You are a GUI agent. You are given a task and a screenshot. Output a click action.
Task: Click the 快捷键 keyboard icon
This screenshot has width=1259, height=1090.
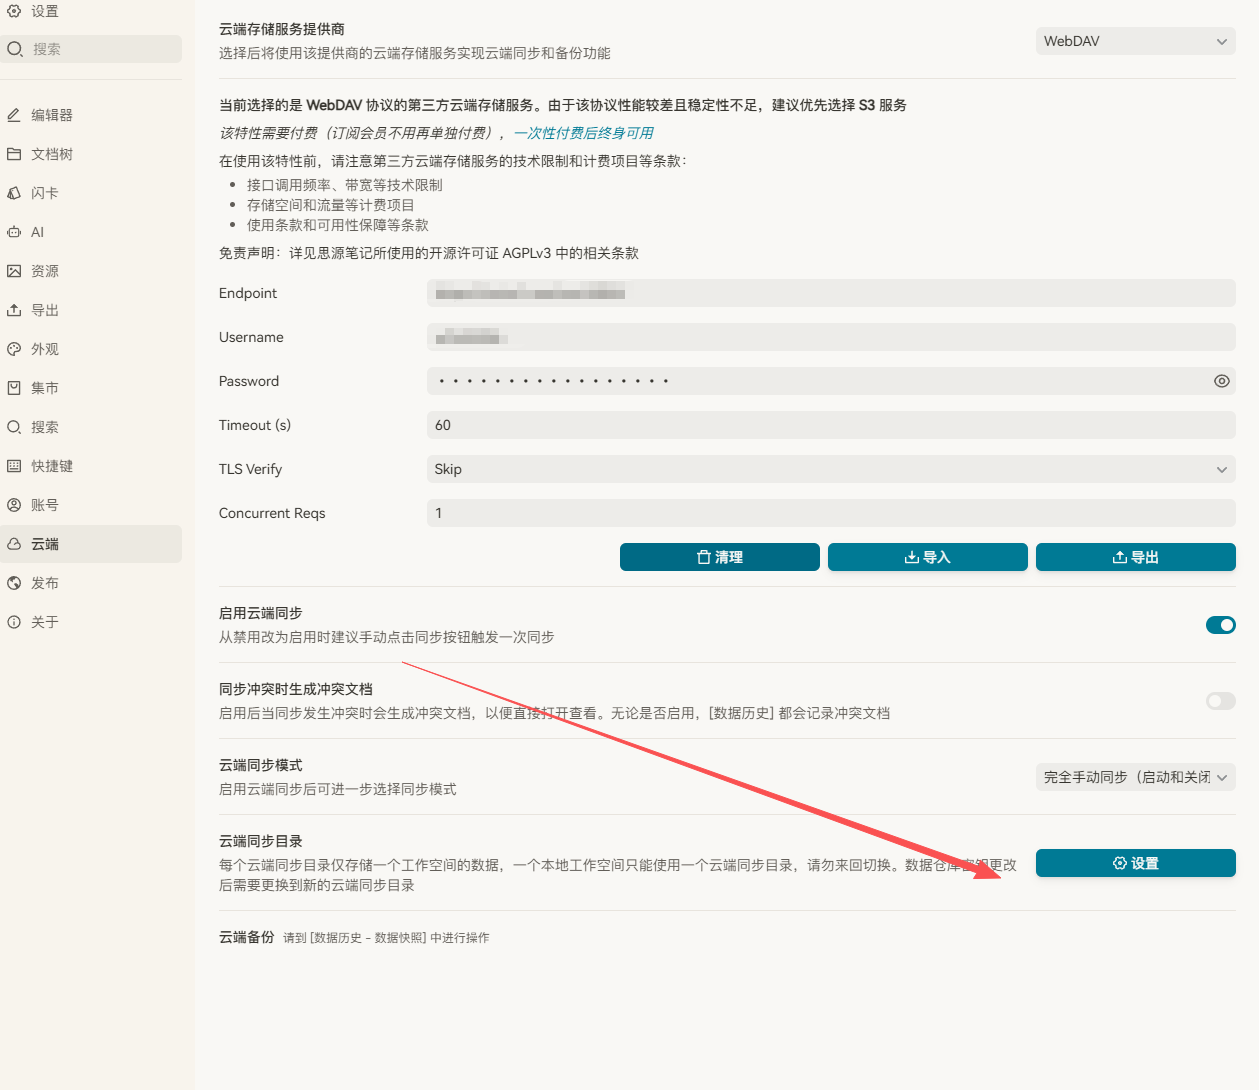click(x=14, y=466)
